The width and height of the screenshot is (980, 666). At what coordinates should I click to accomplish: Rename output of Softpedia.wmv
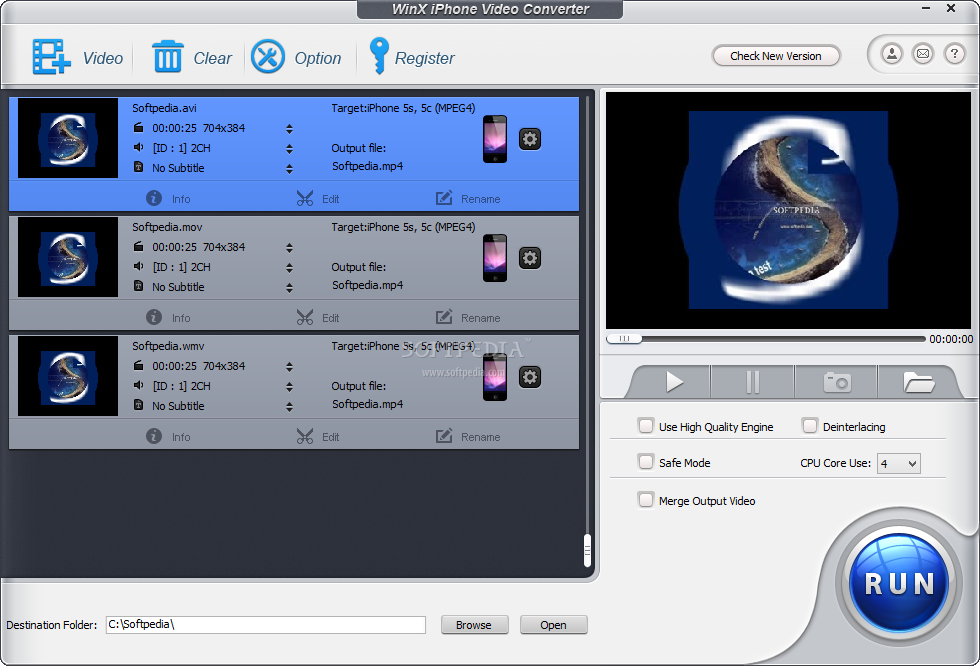click(x=468, y=436)
